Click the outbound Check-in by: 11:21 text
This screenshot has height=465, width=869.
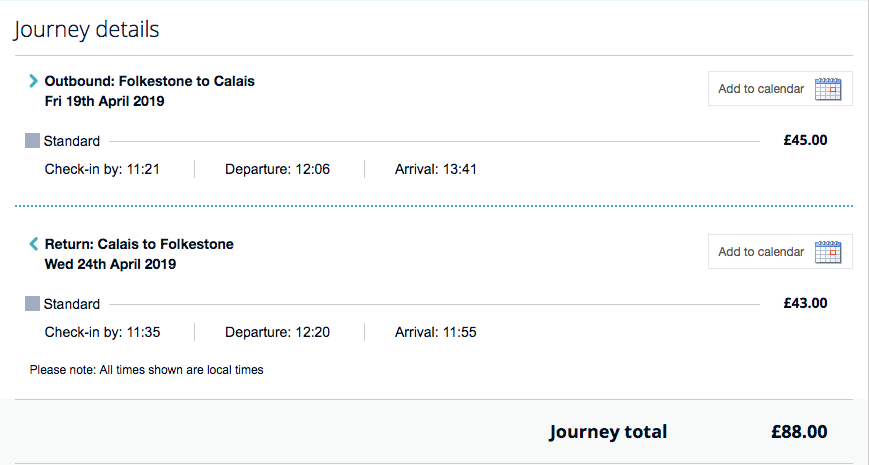[x=102, y=169]
